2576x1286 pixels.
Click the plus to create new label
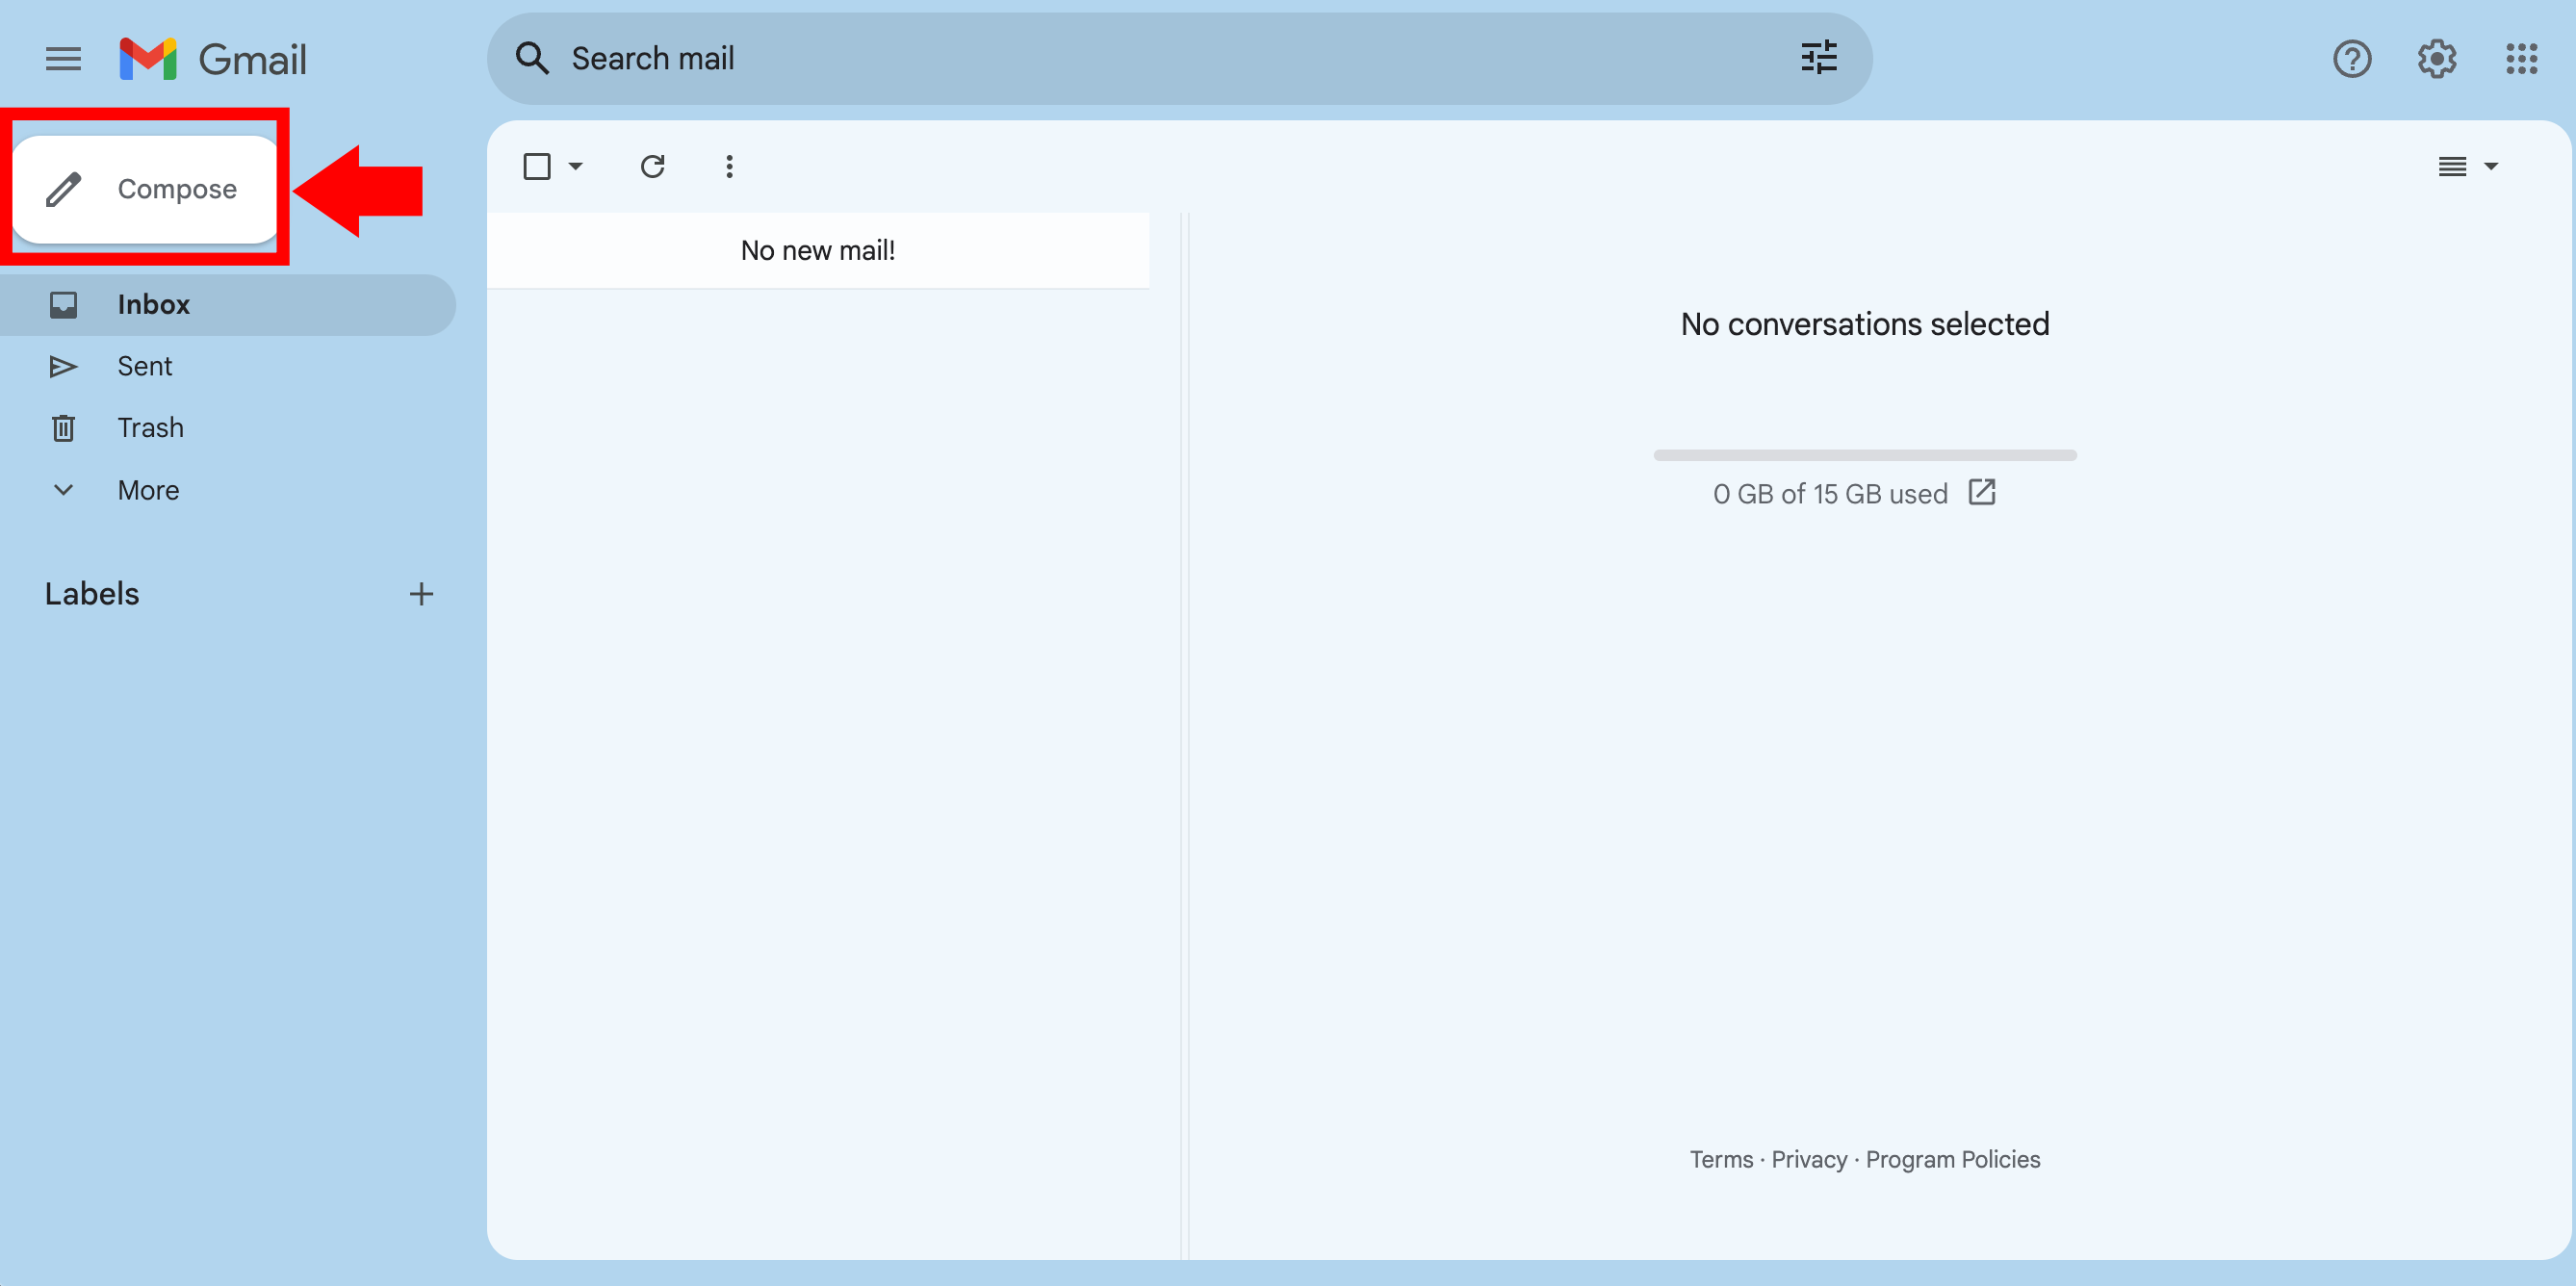tap(421, 594)
